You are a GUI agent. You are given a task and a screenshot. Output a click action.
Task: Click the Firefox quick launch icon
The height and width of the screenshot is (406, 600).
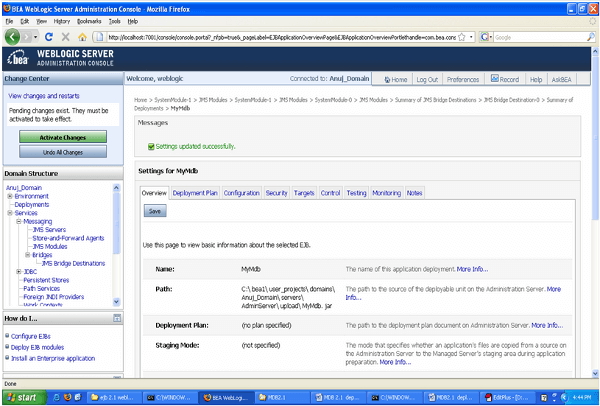click(68, 397)
